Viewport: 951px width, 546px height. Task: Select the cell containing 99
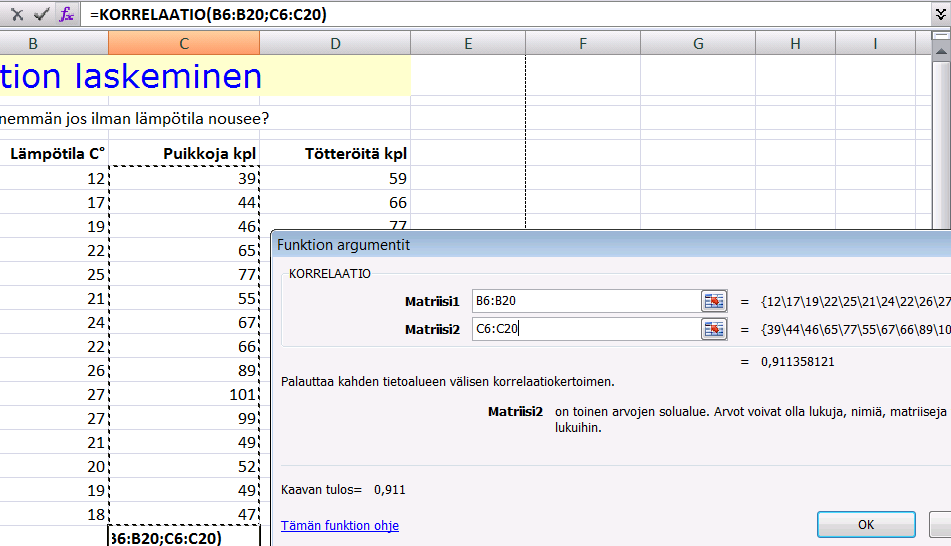[x=184, y=419]
